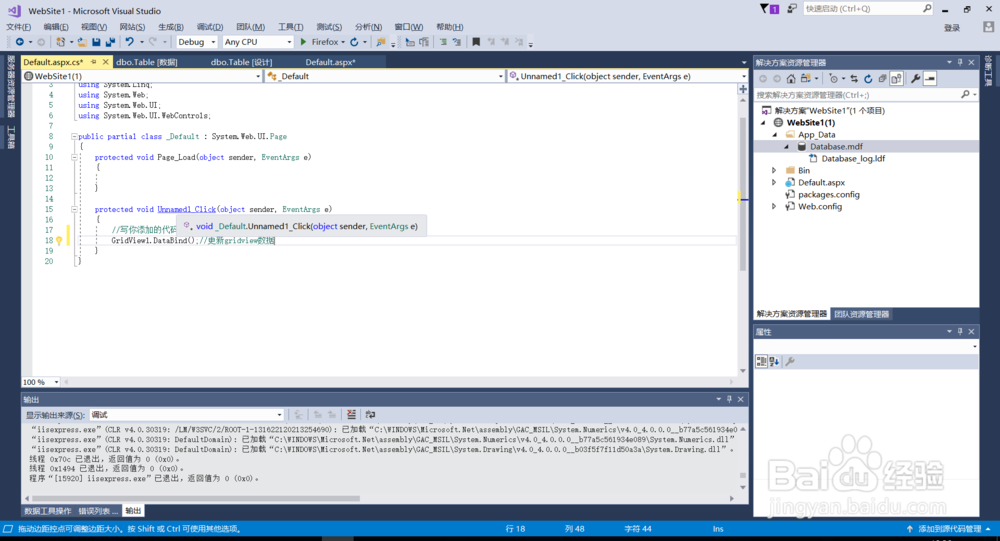The height and width of the screenshot is (541, 1000).
Task: Select Default.aspx in Solution Explorer
Action: click(x=821, y=182)
